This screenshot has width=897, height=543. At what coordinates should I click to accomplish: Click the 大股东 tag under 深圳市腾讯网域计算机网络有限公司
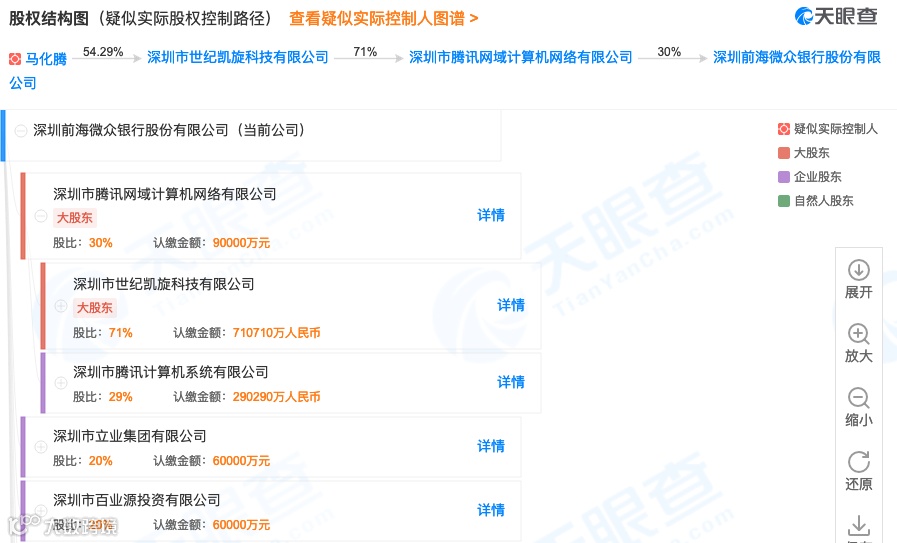point(75,217)
